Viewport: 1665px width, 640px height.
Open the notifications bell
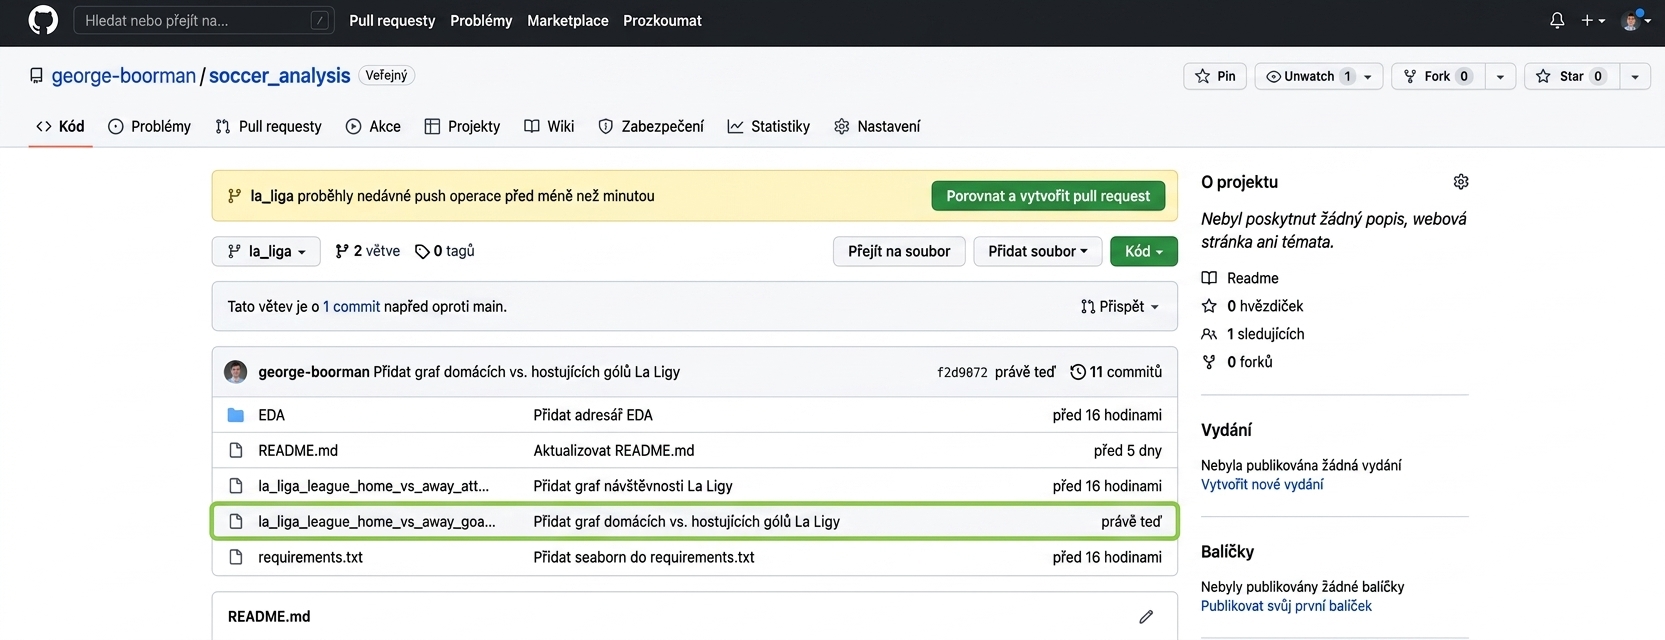[1557, 20]
